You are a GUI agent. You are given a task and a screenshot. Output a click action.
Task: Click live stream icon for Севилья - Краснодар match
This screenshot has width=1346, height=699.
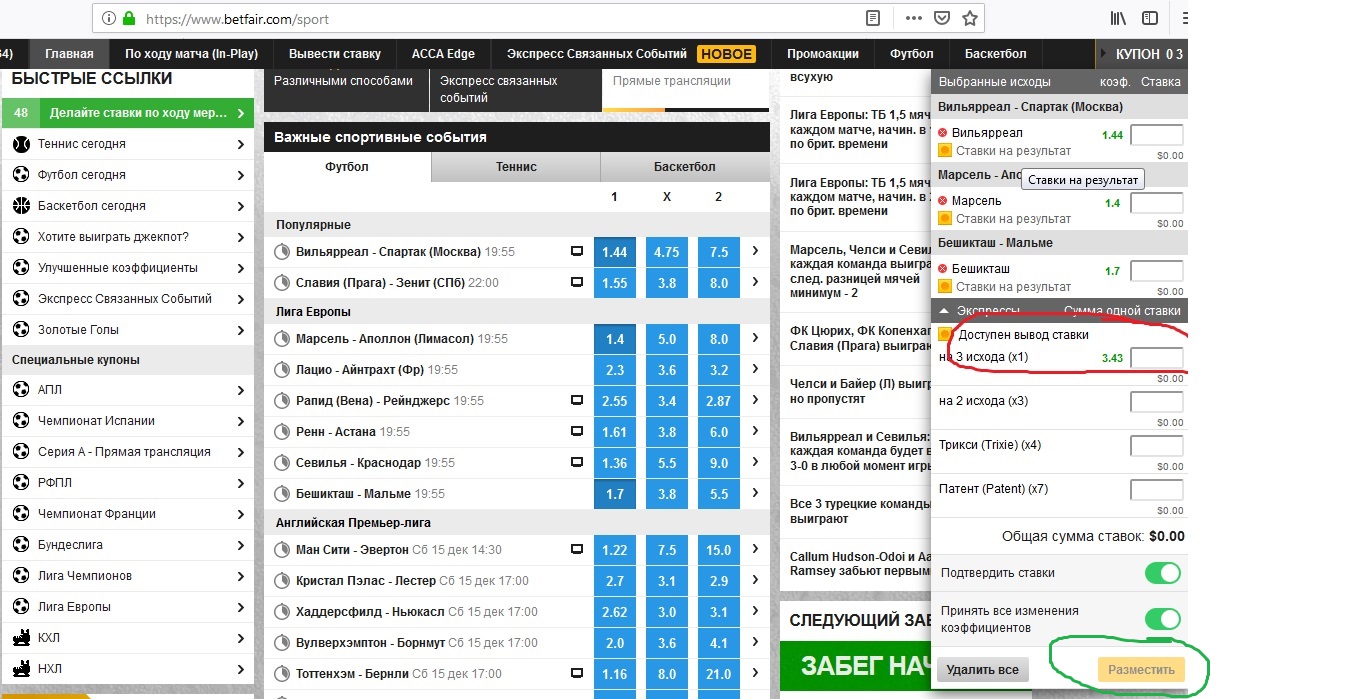click(x=577, y=463)
